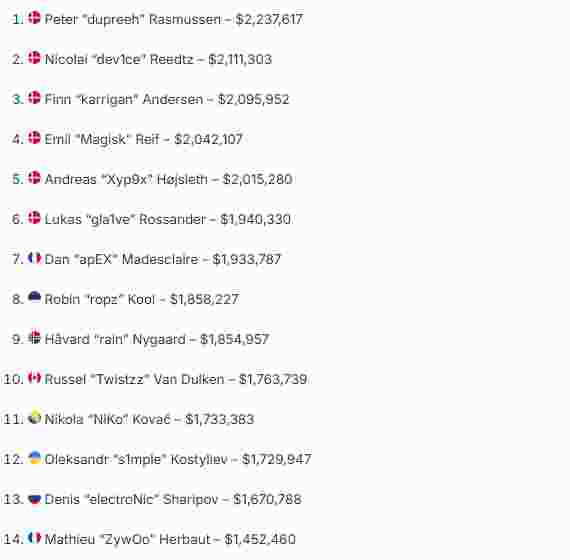
Task: Click the Danish flag next to dupreeh
Action: [x=35, y=18]
